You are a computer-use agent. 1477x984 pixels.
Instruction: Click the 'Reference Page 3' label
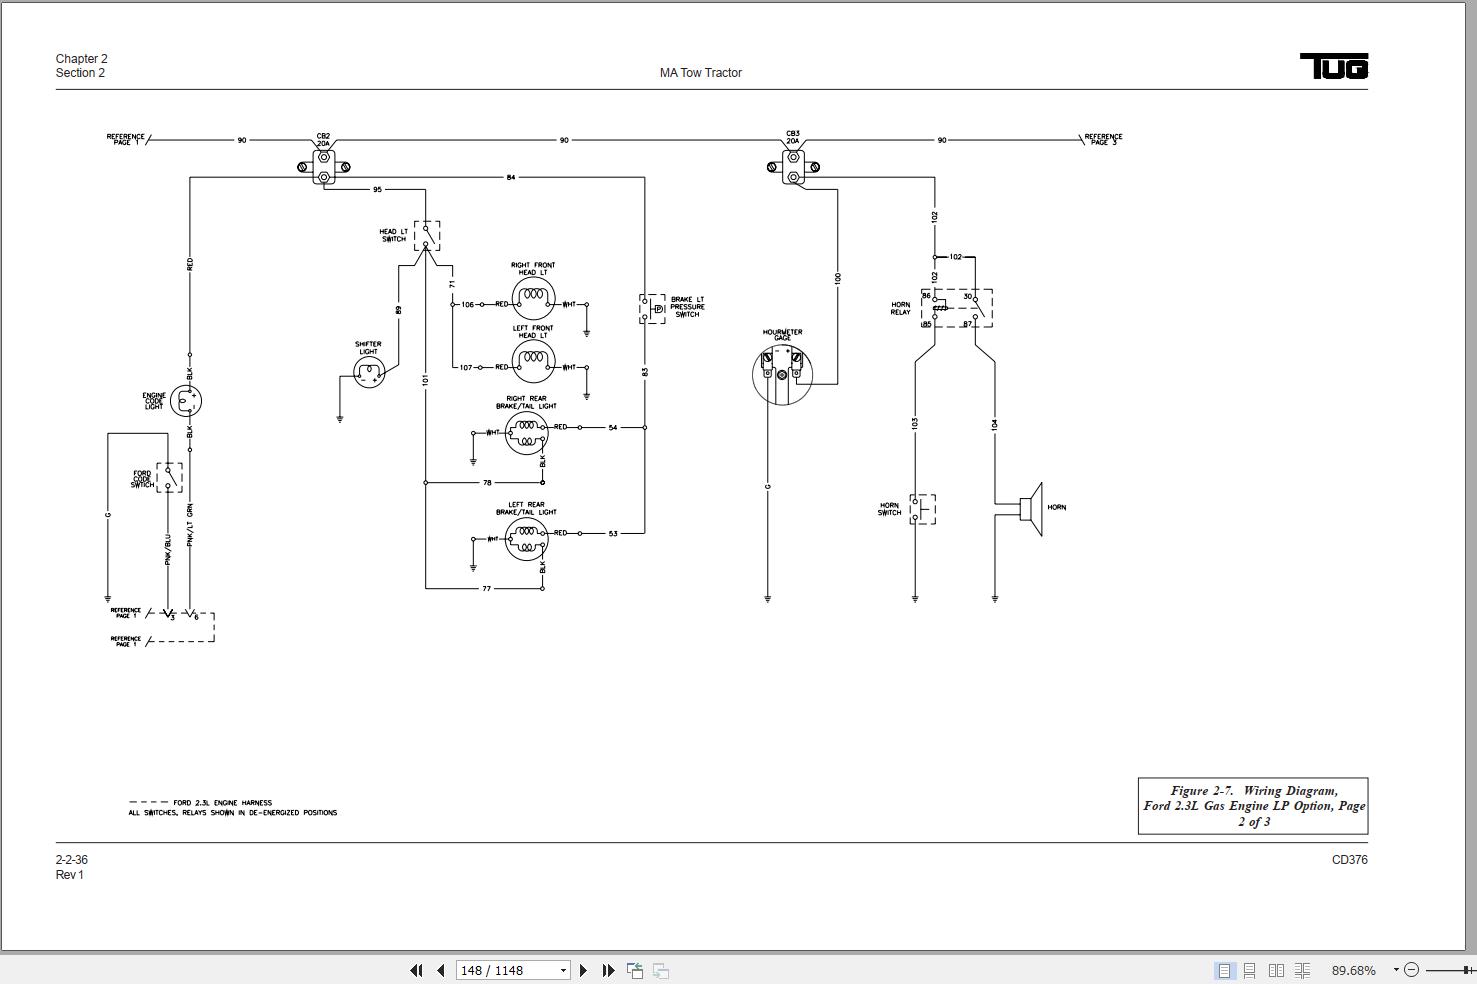pos(1103,140)
